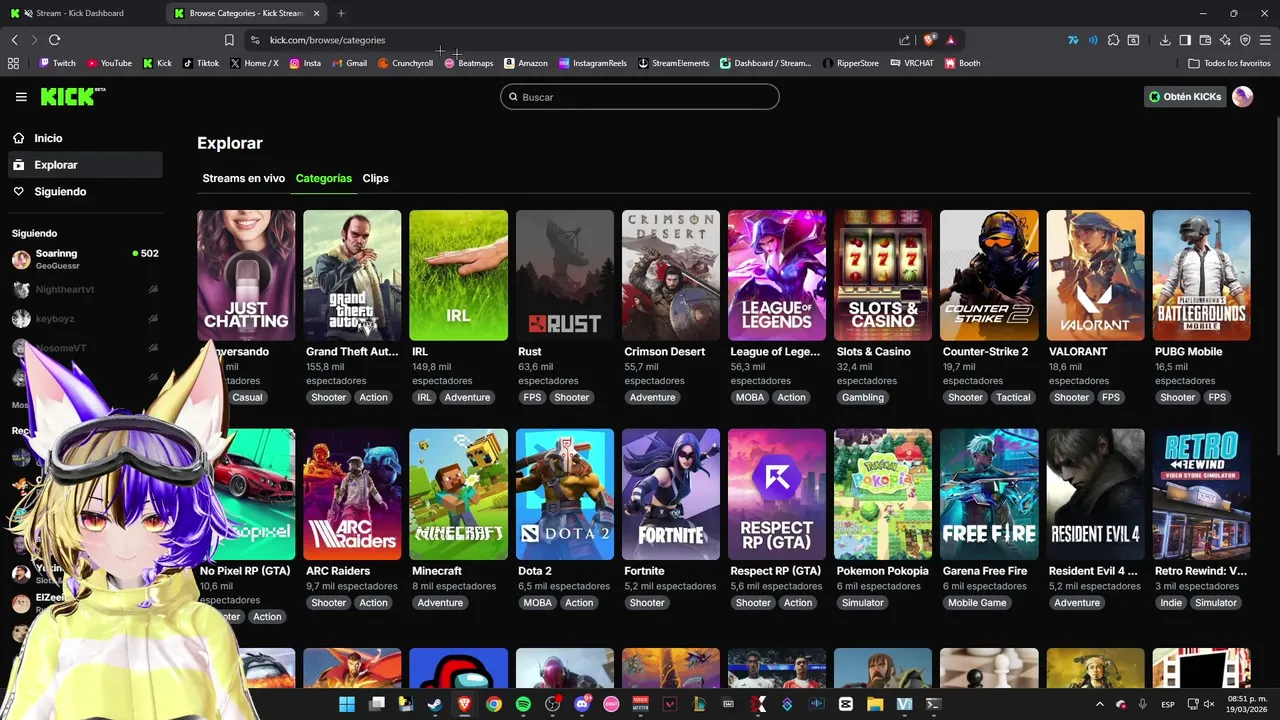1280x720 pixels.
Task: Go to Inicio in the sidebar
Action: 85,138
